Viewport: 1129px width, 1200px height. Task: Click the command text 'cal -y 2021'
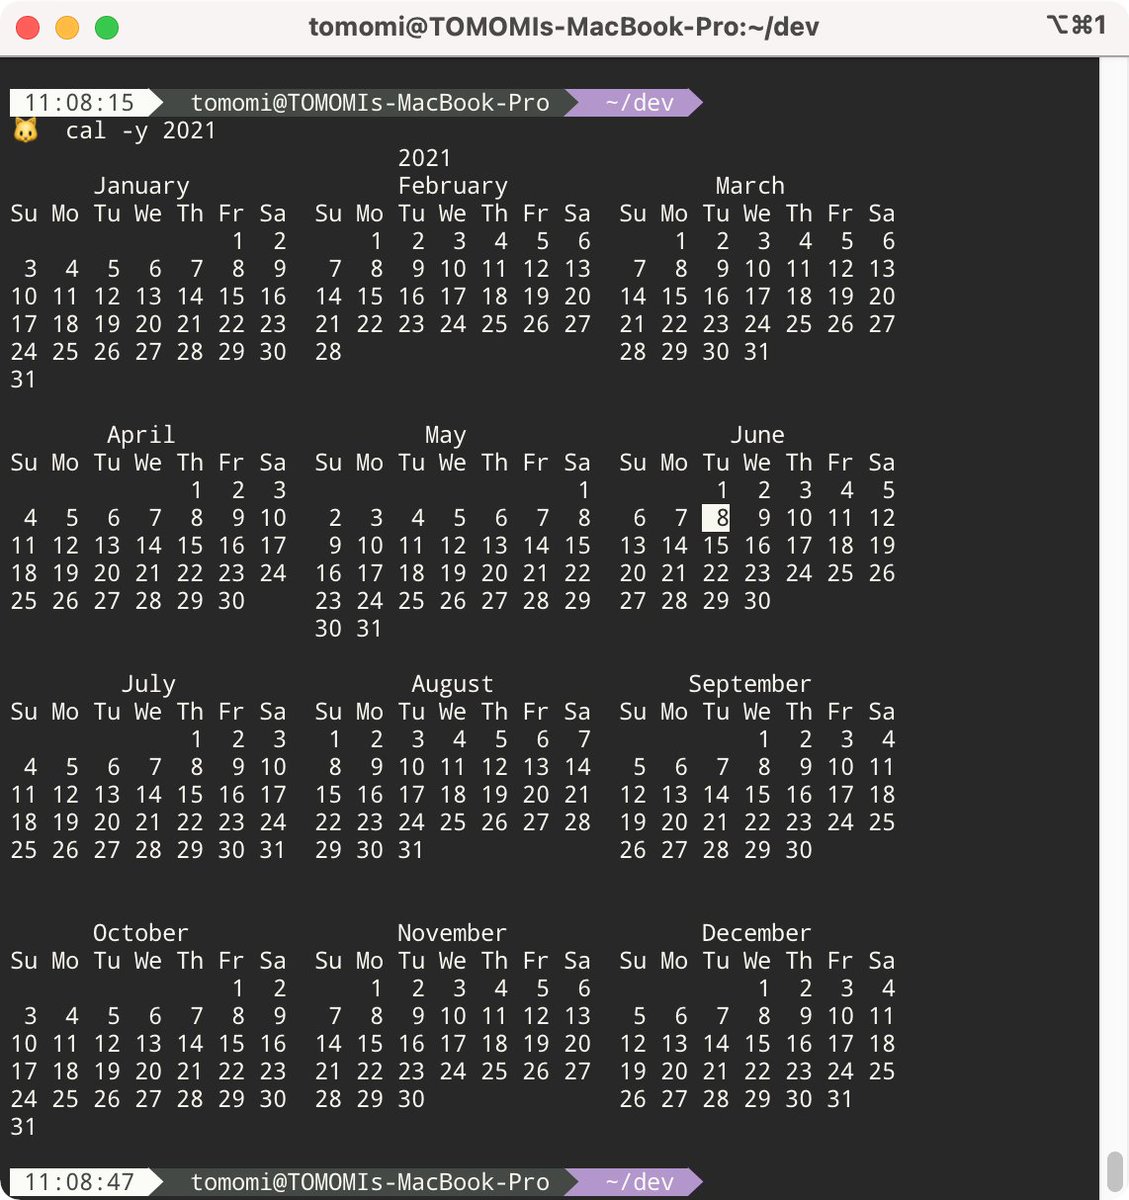pyautogui.click(x=141, y=131)
